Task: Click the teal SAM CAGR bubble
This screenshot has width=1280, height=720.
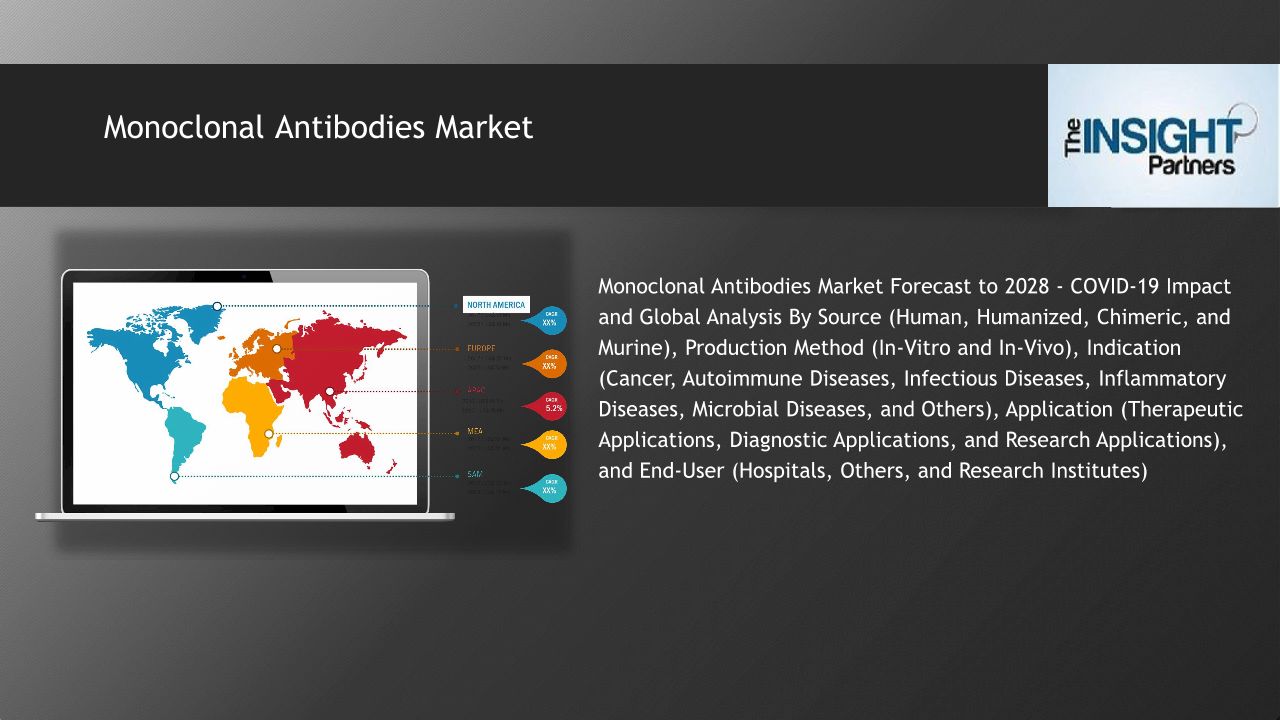Action: tap(550, 488)
